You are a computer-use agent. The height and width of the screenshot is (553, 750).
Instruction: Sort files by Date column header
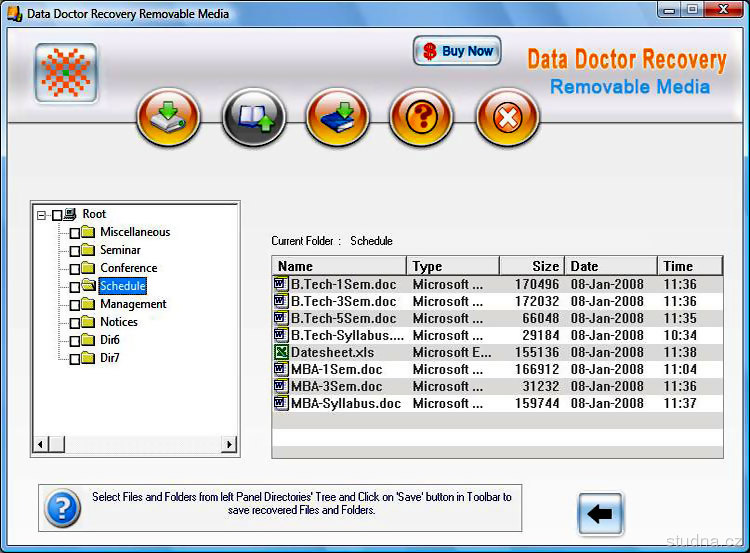[x=611, y=266]
